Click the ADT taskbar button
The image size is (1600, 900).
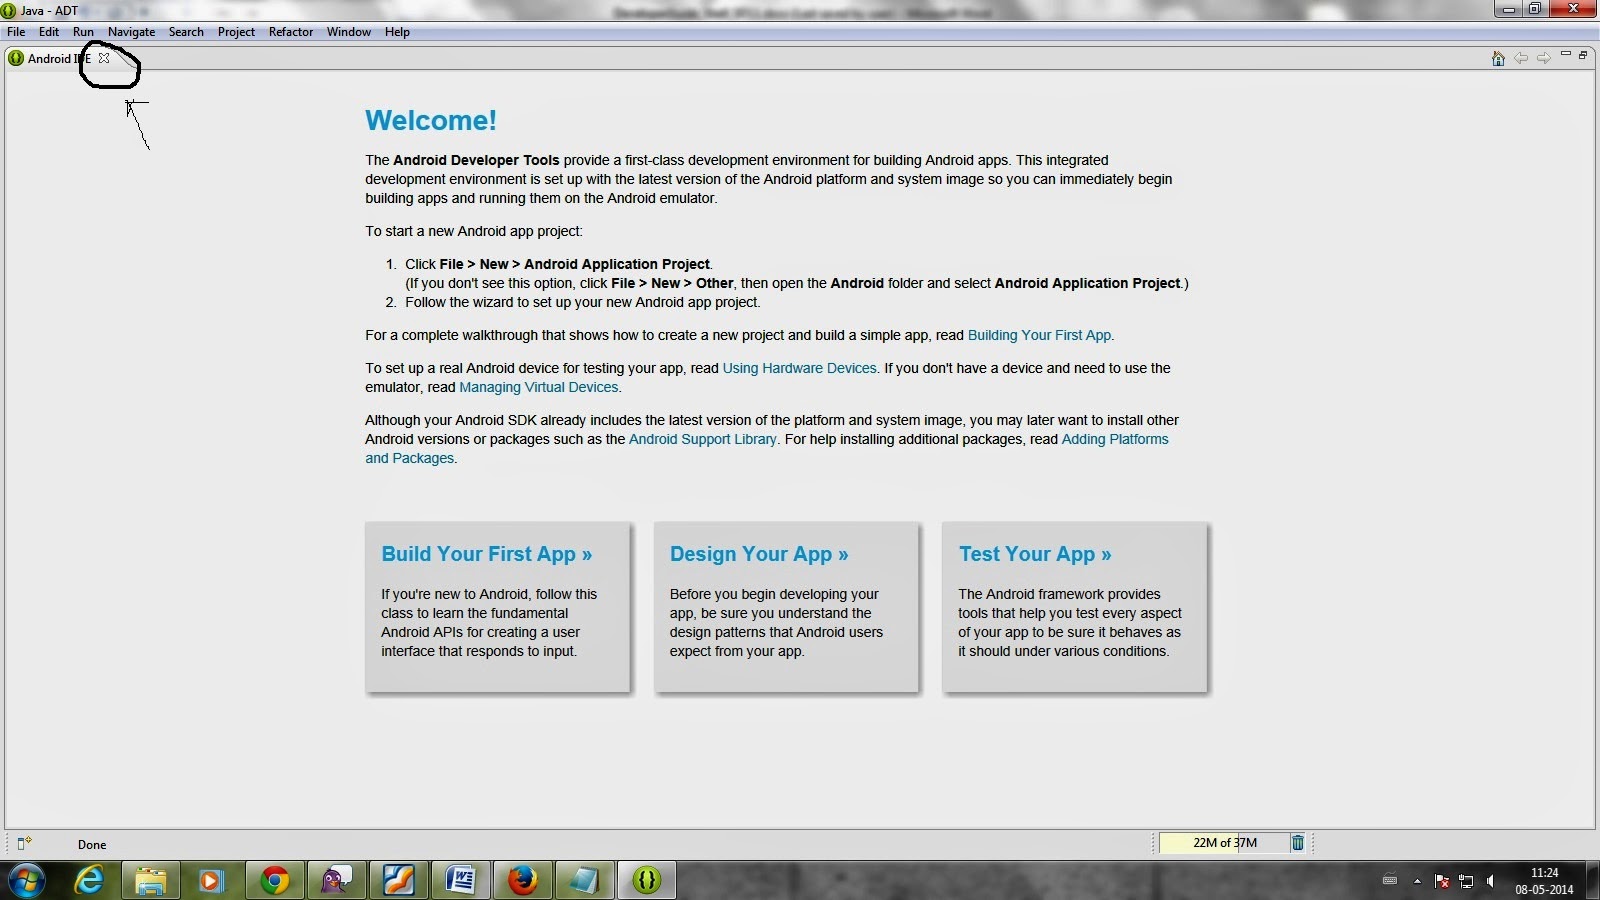[x=647, y=881]
